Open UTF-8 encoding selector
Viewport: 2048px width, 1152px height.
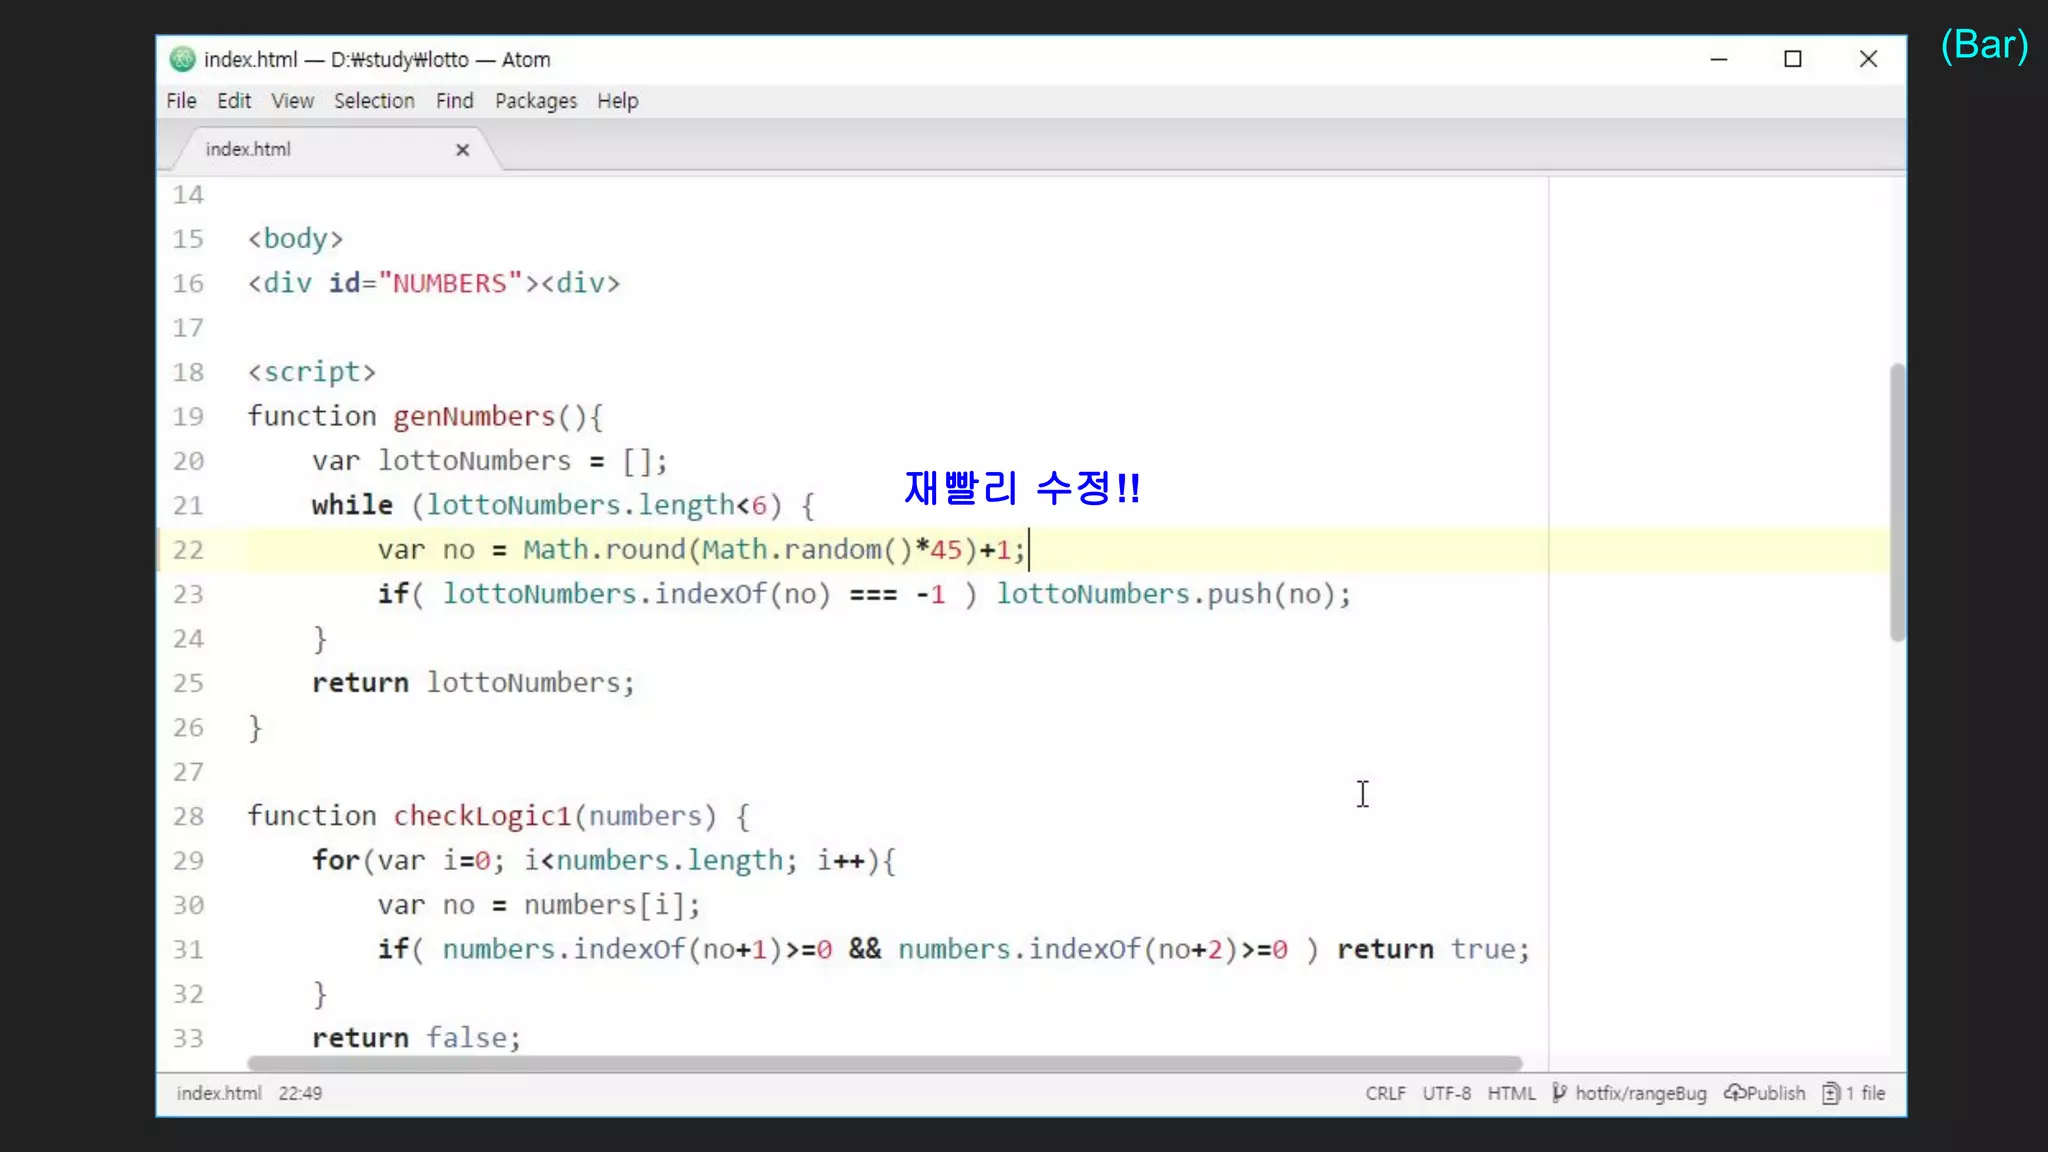click(x=1446, y=1093)
